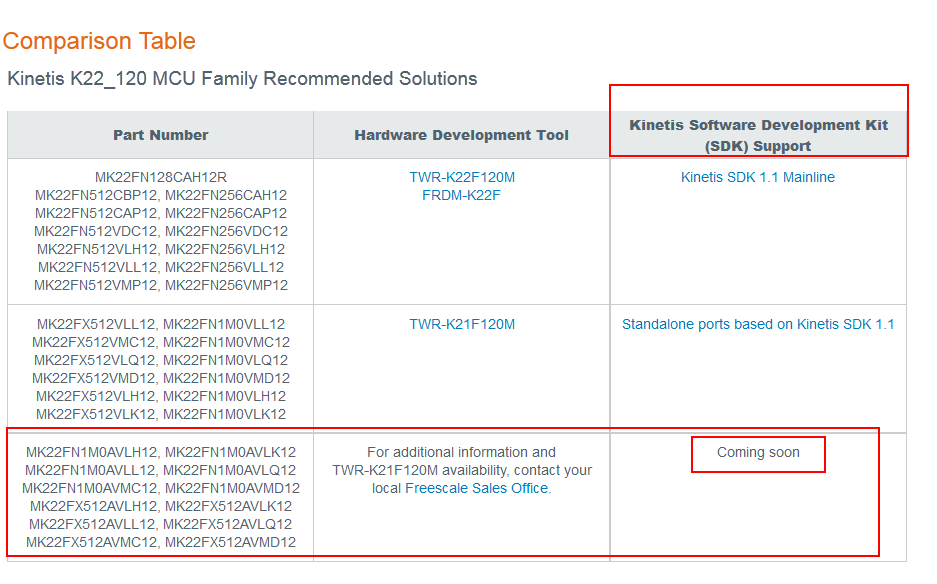Select part number MK22FX512VLL12
This screenshot has height=584, width=937.
96,324
